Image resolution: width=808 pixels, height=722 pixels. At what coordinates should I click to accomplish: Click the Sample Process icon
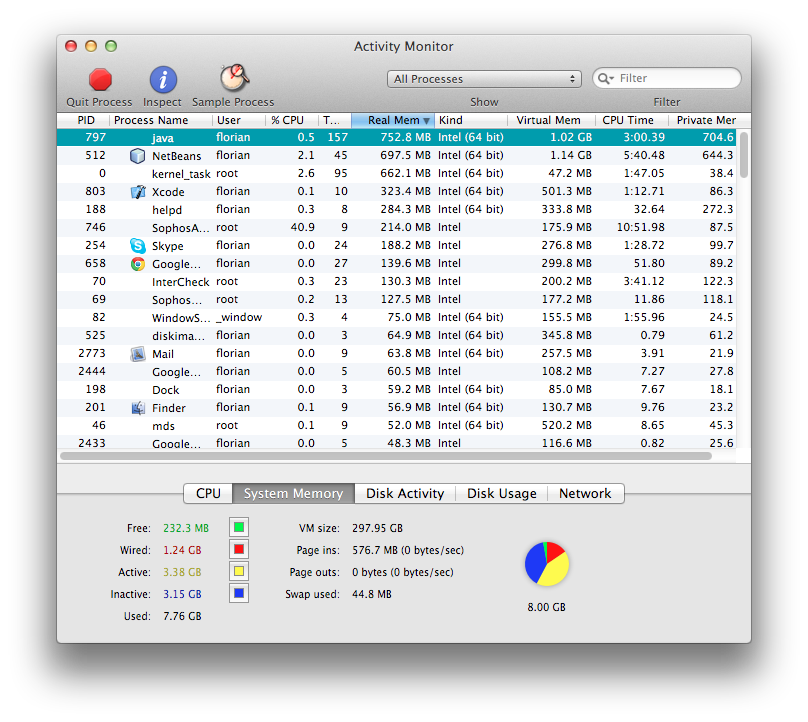[x=234, y=79]
